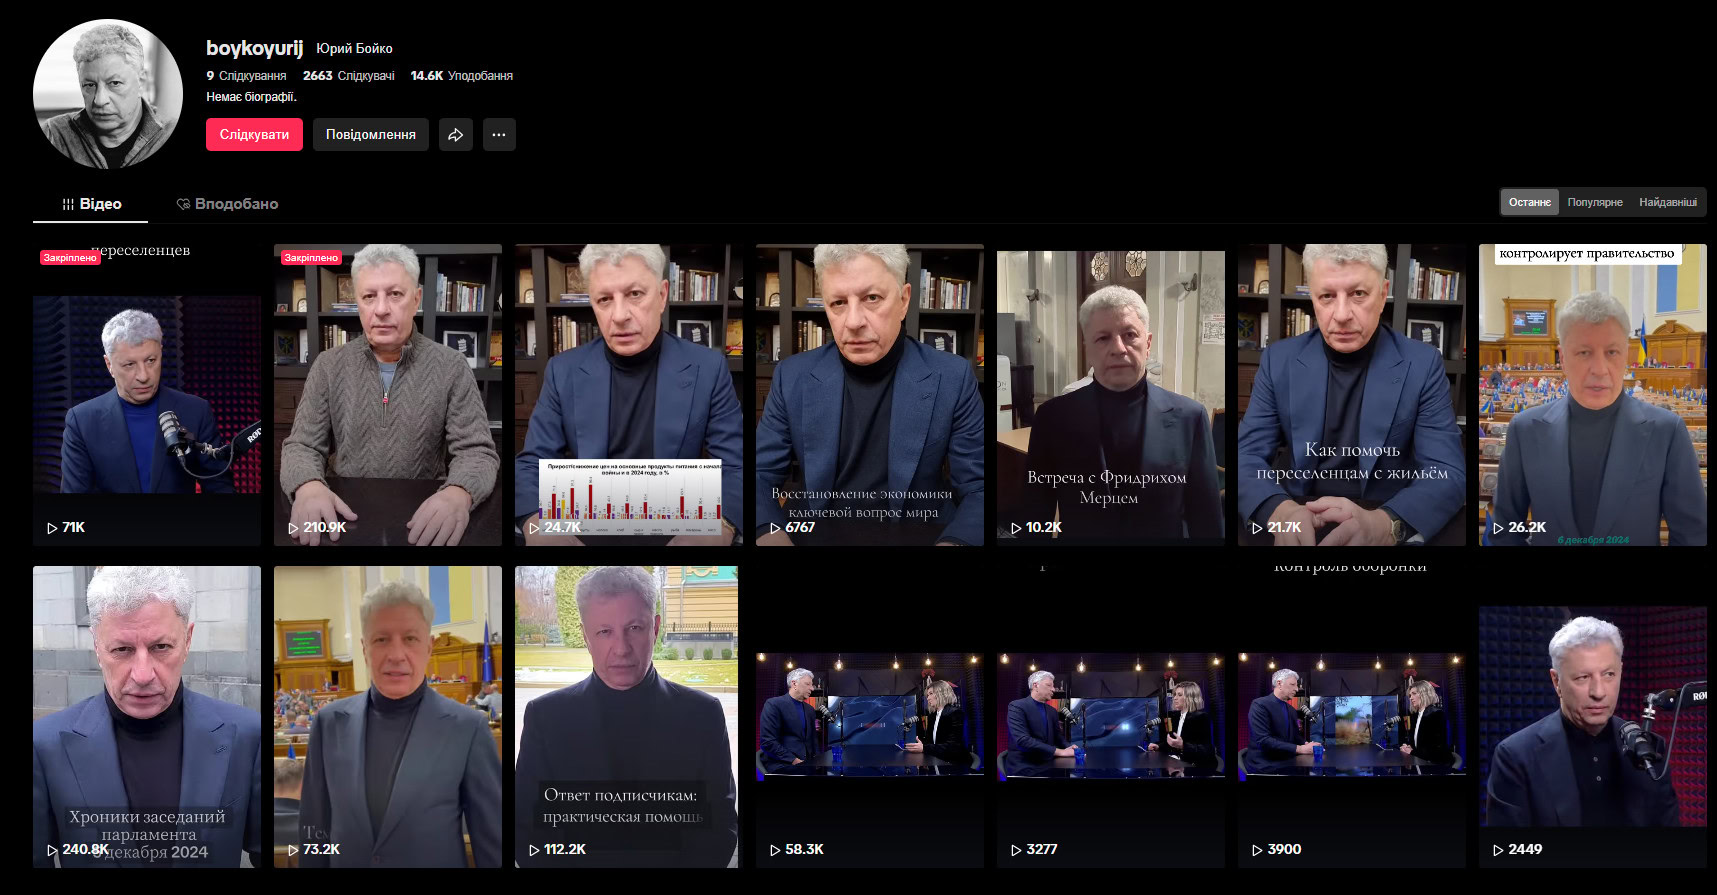Play the Хроники заседаний парламента video
The height and width of the screenshot is (895, 1717).
pos(147,717)
